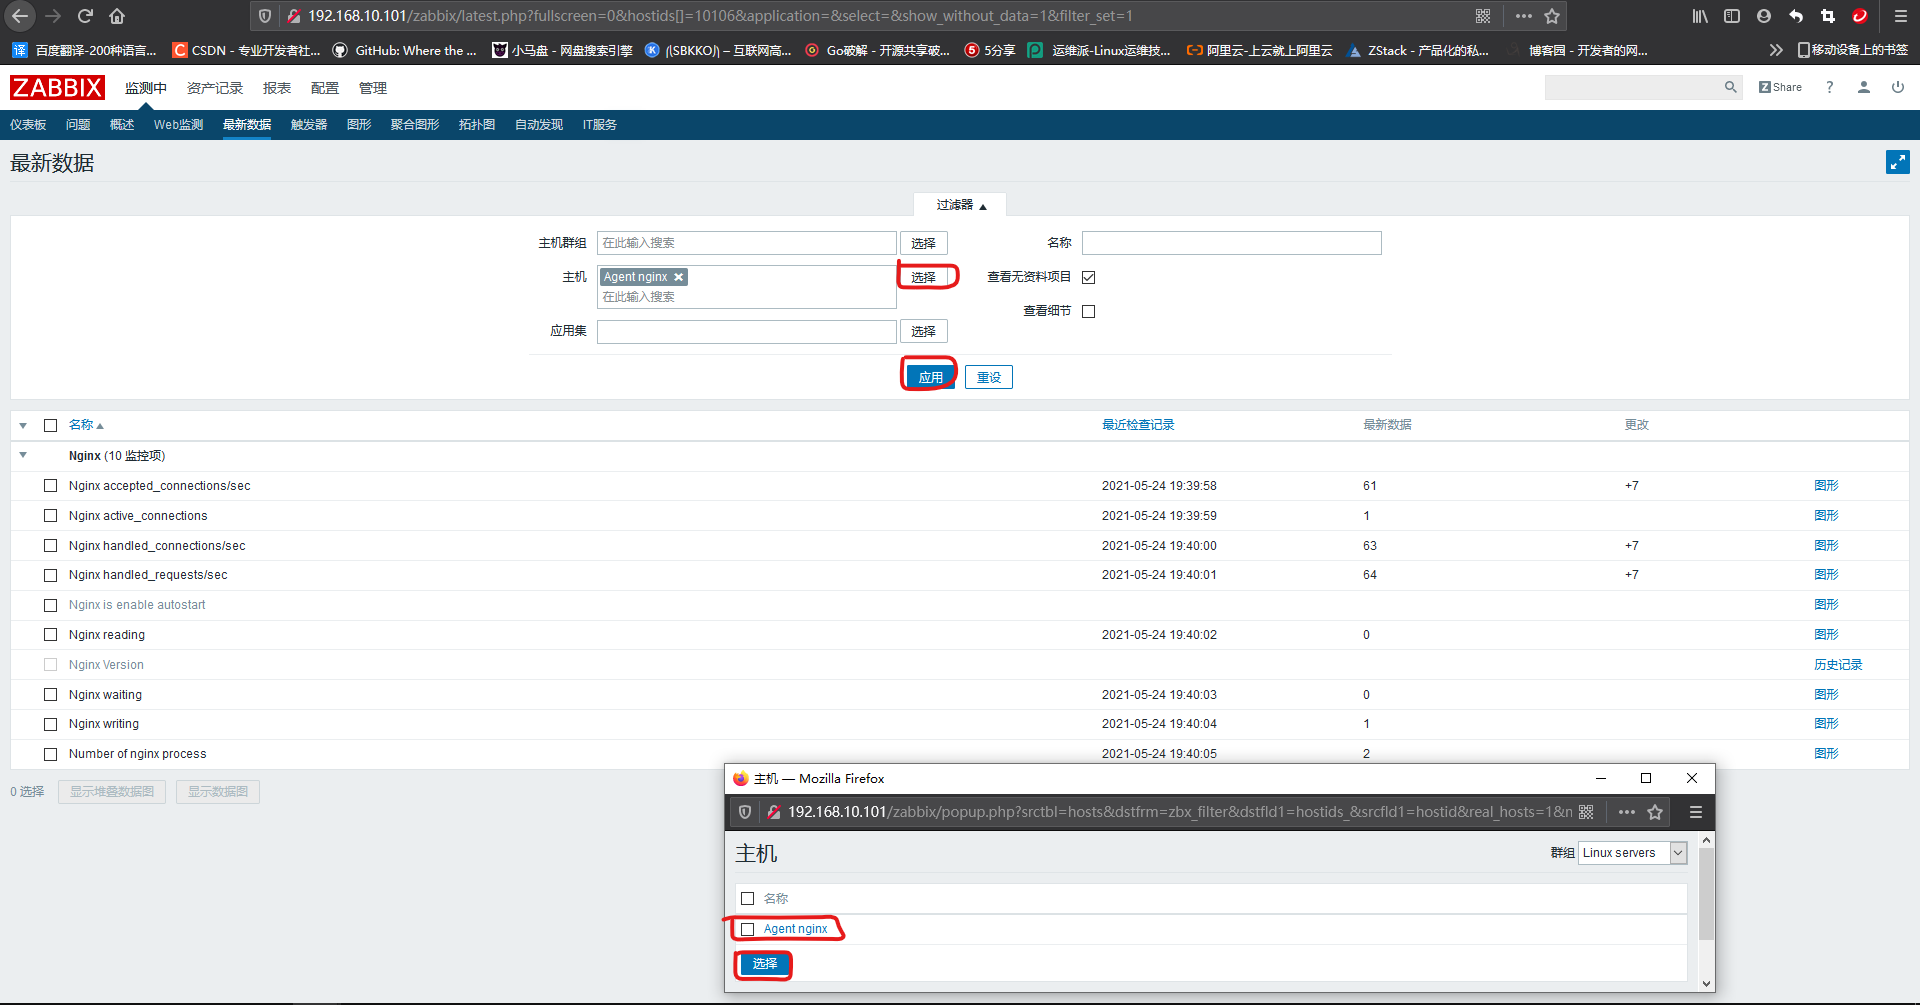Open 历史记录 link for Nginx Version
The height and width of the screenshot is (1005, 1920).
[1838, 665]
